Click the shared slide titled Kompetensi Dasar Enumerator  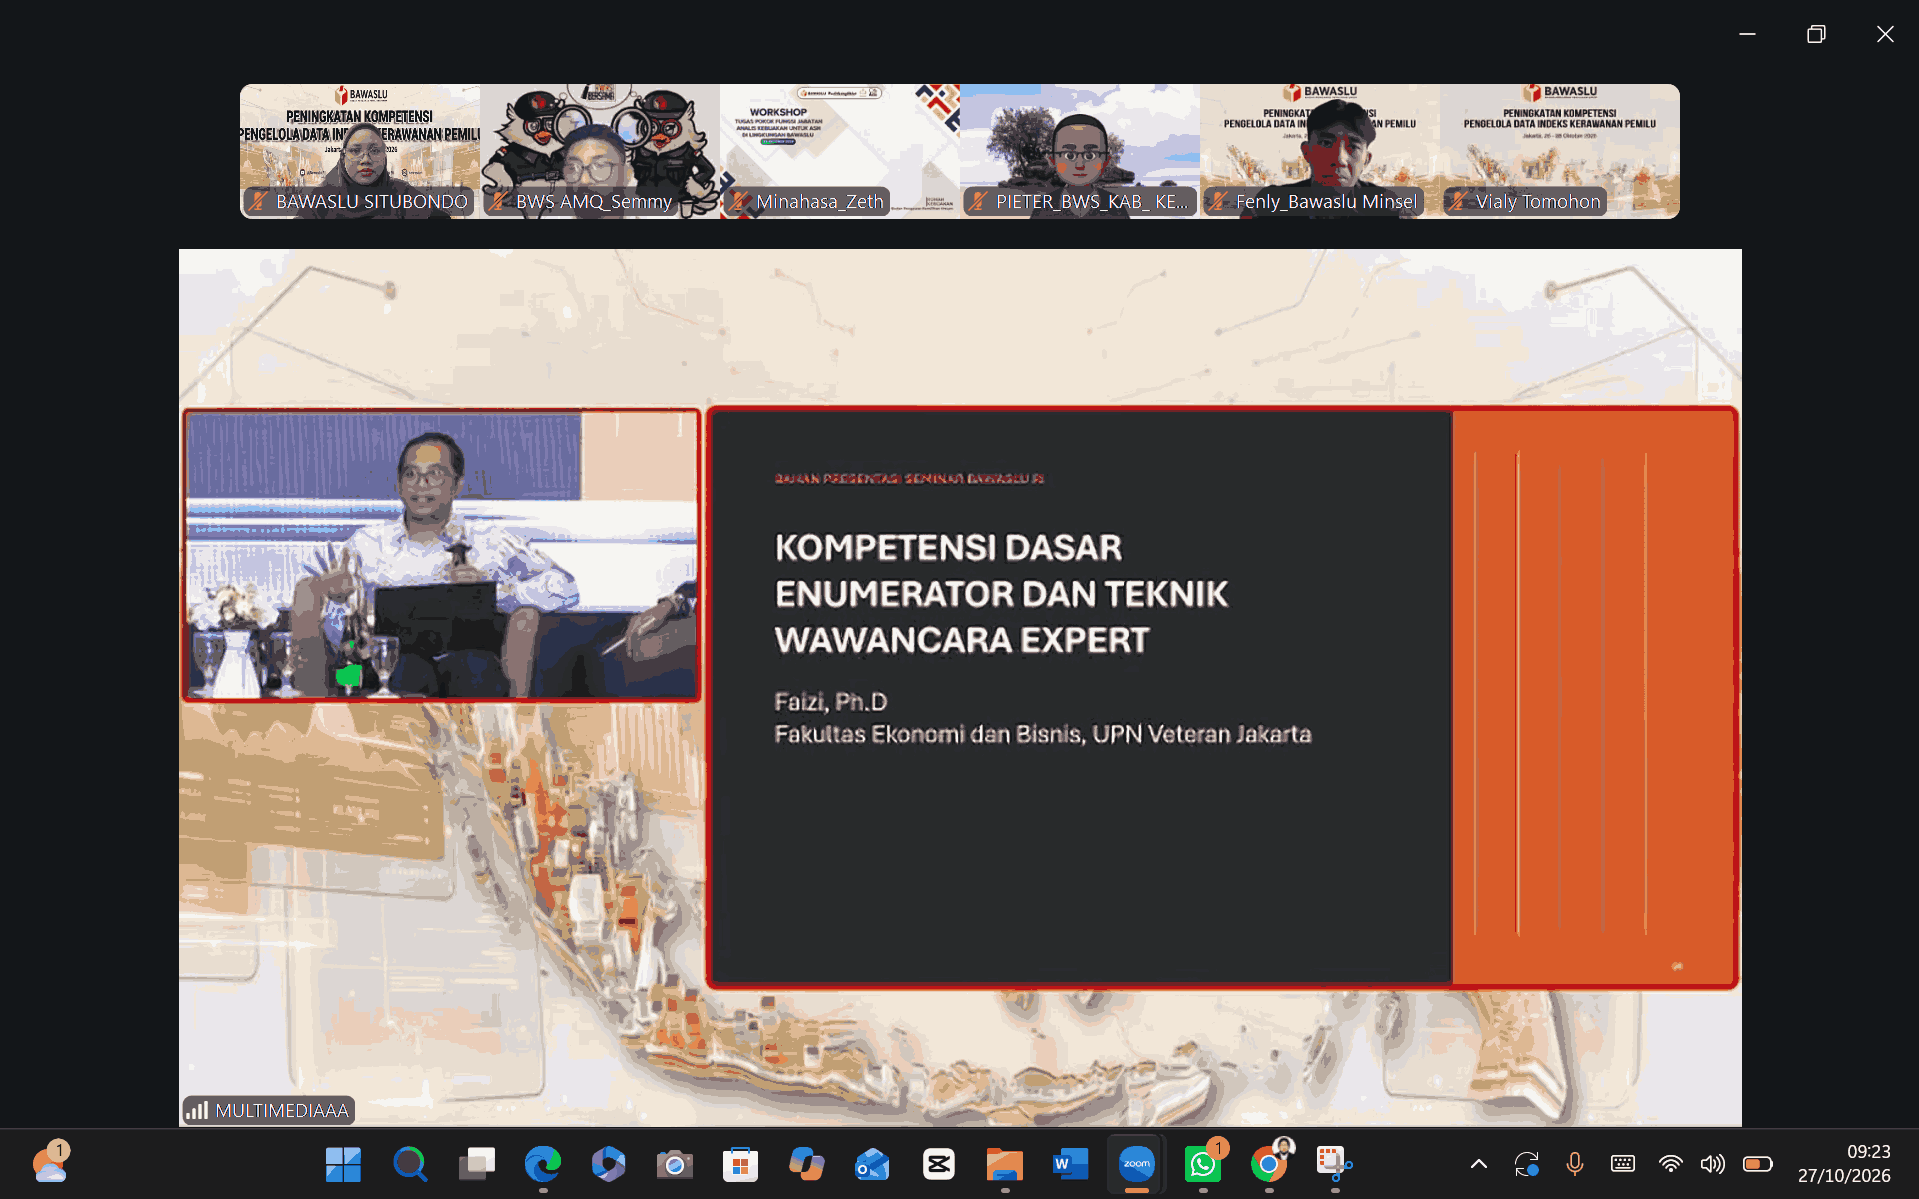click(x=1222, y=697)
